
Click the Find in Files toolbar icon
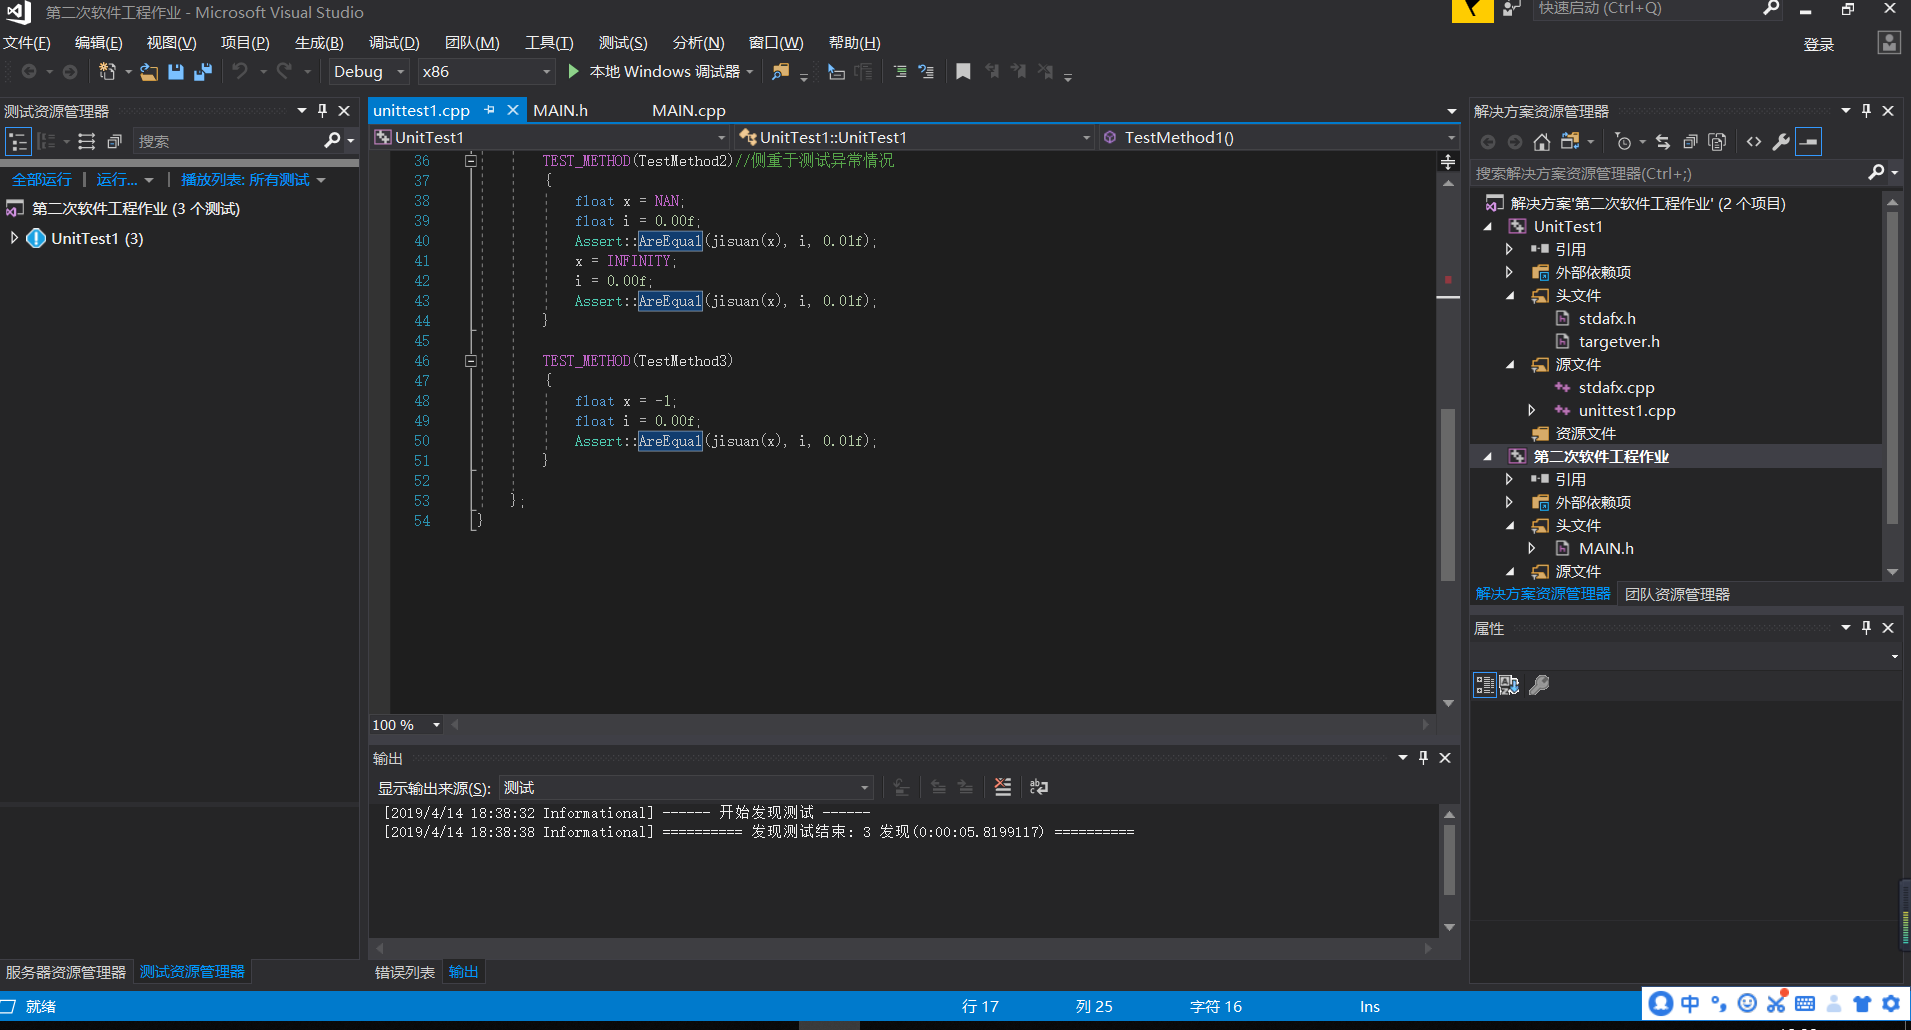pos(780,71)
